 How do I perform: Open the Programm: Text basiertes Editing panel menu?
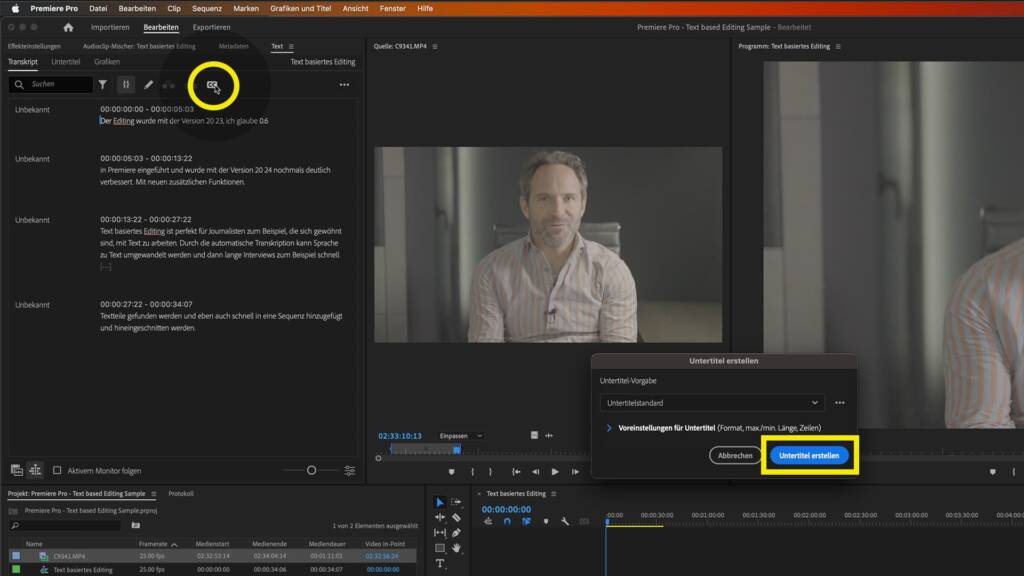(838, 46)
